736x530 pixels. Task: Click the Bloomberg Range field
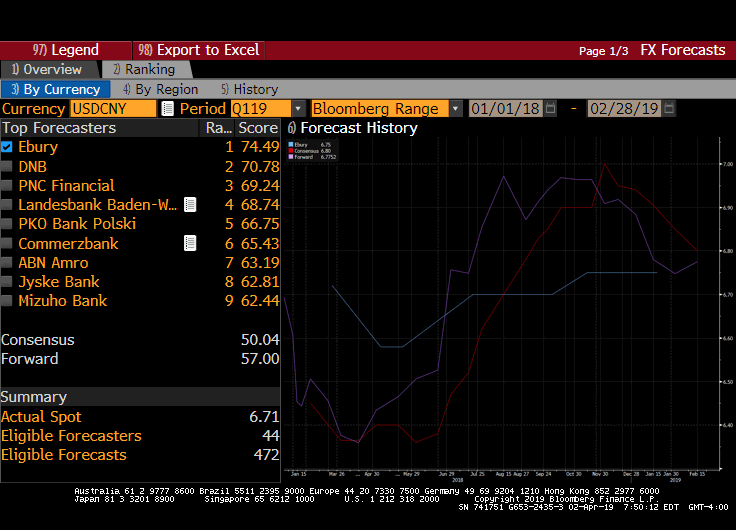pyautogui.click(x=380, y=108)
